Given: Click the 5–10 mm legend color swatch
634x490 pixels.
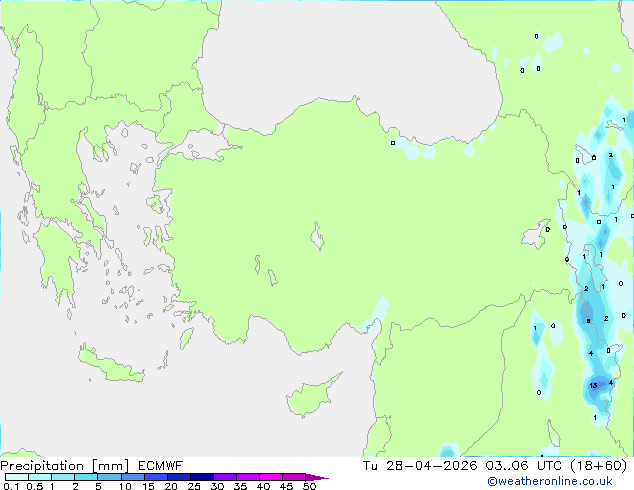Looking at the screenshot, I should pyautogui.click(x=109, y=477).
